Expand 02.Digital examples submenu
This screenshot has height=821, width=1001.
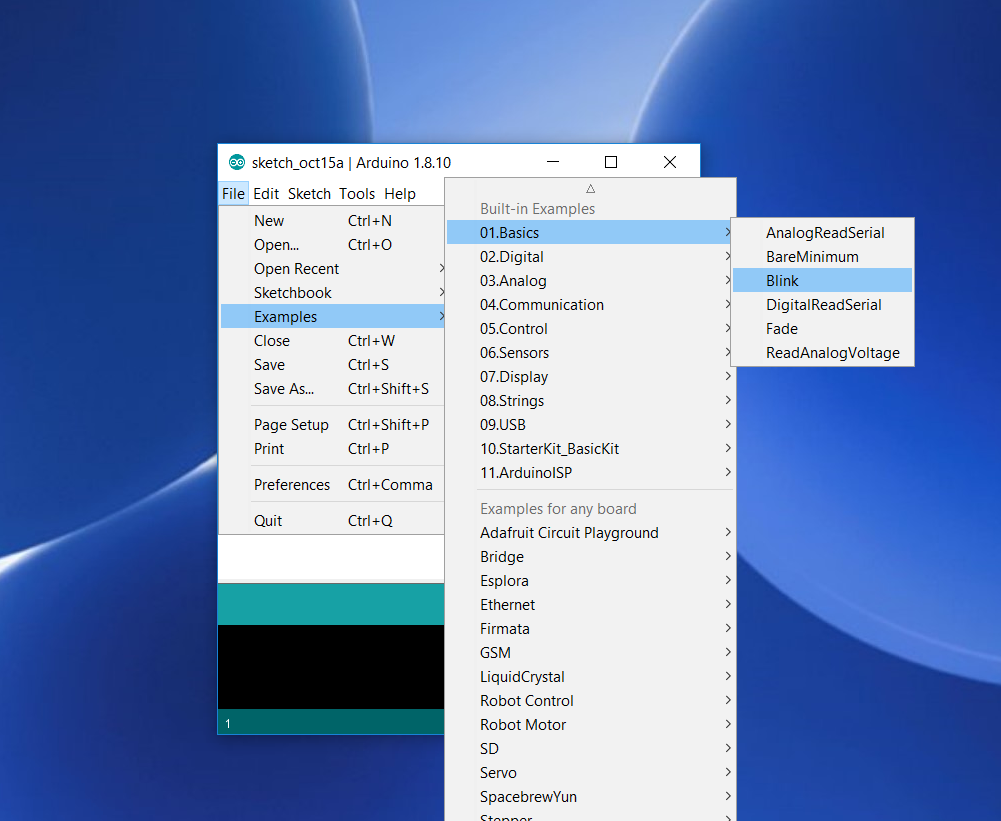click(x=590, y=257)
